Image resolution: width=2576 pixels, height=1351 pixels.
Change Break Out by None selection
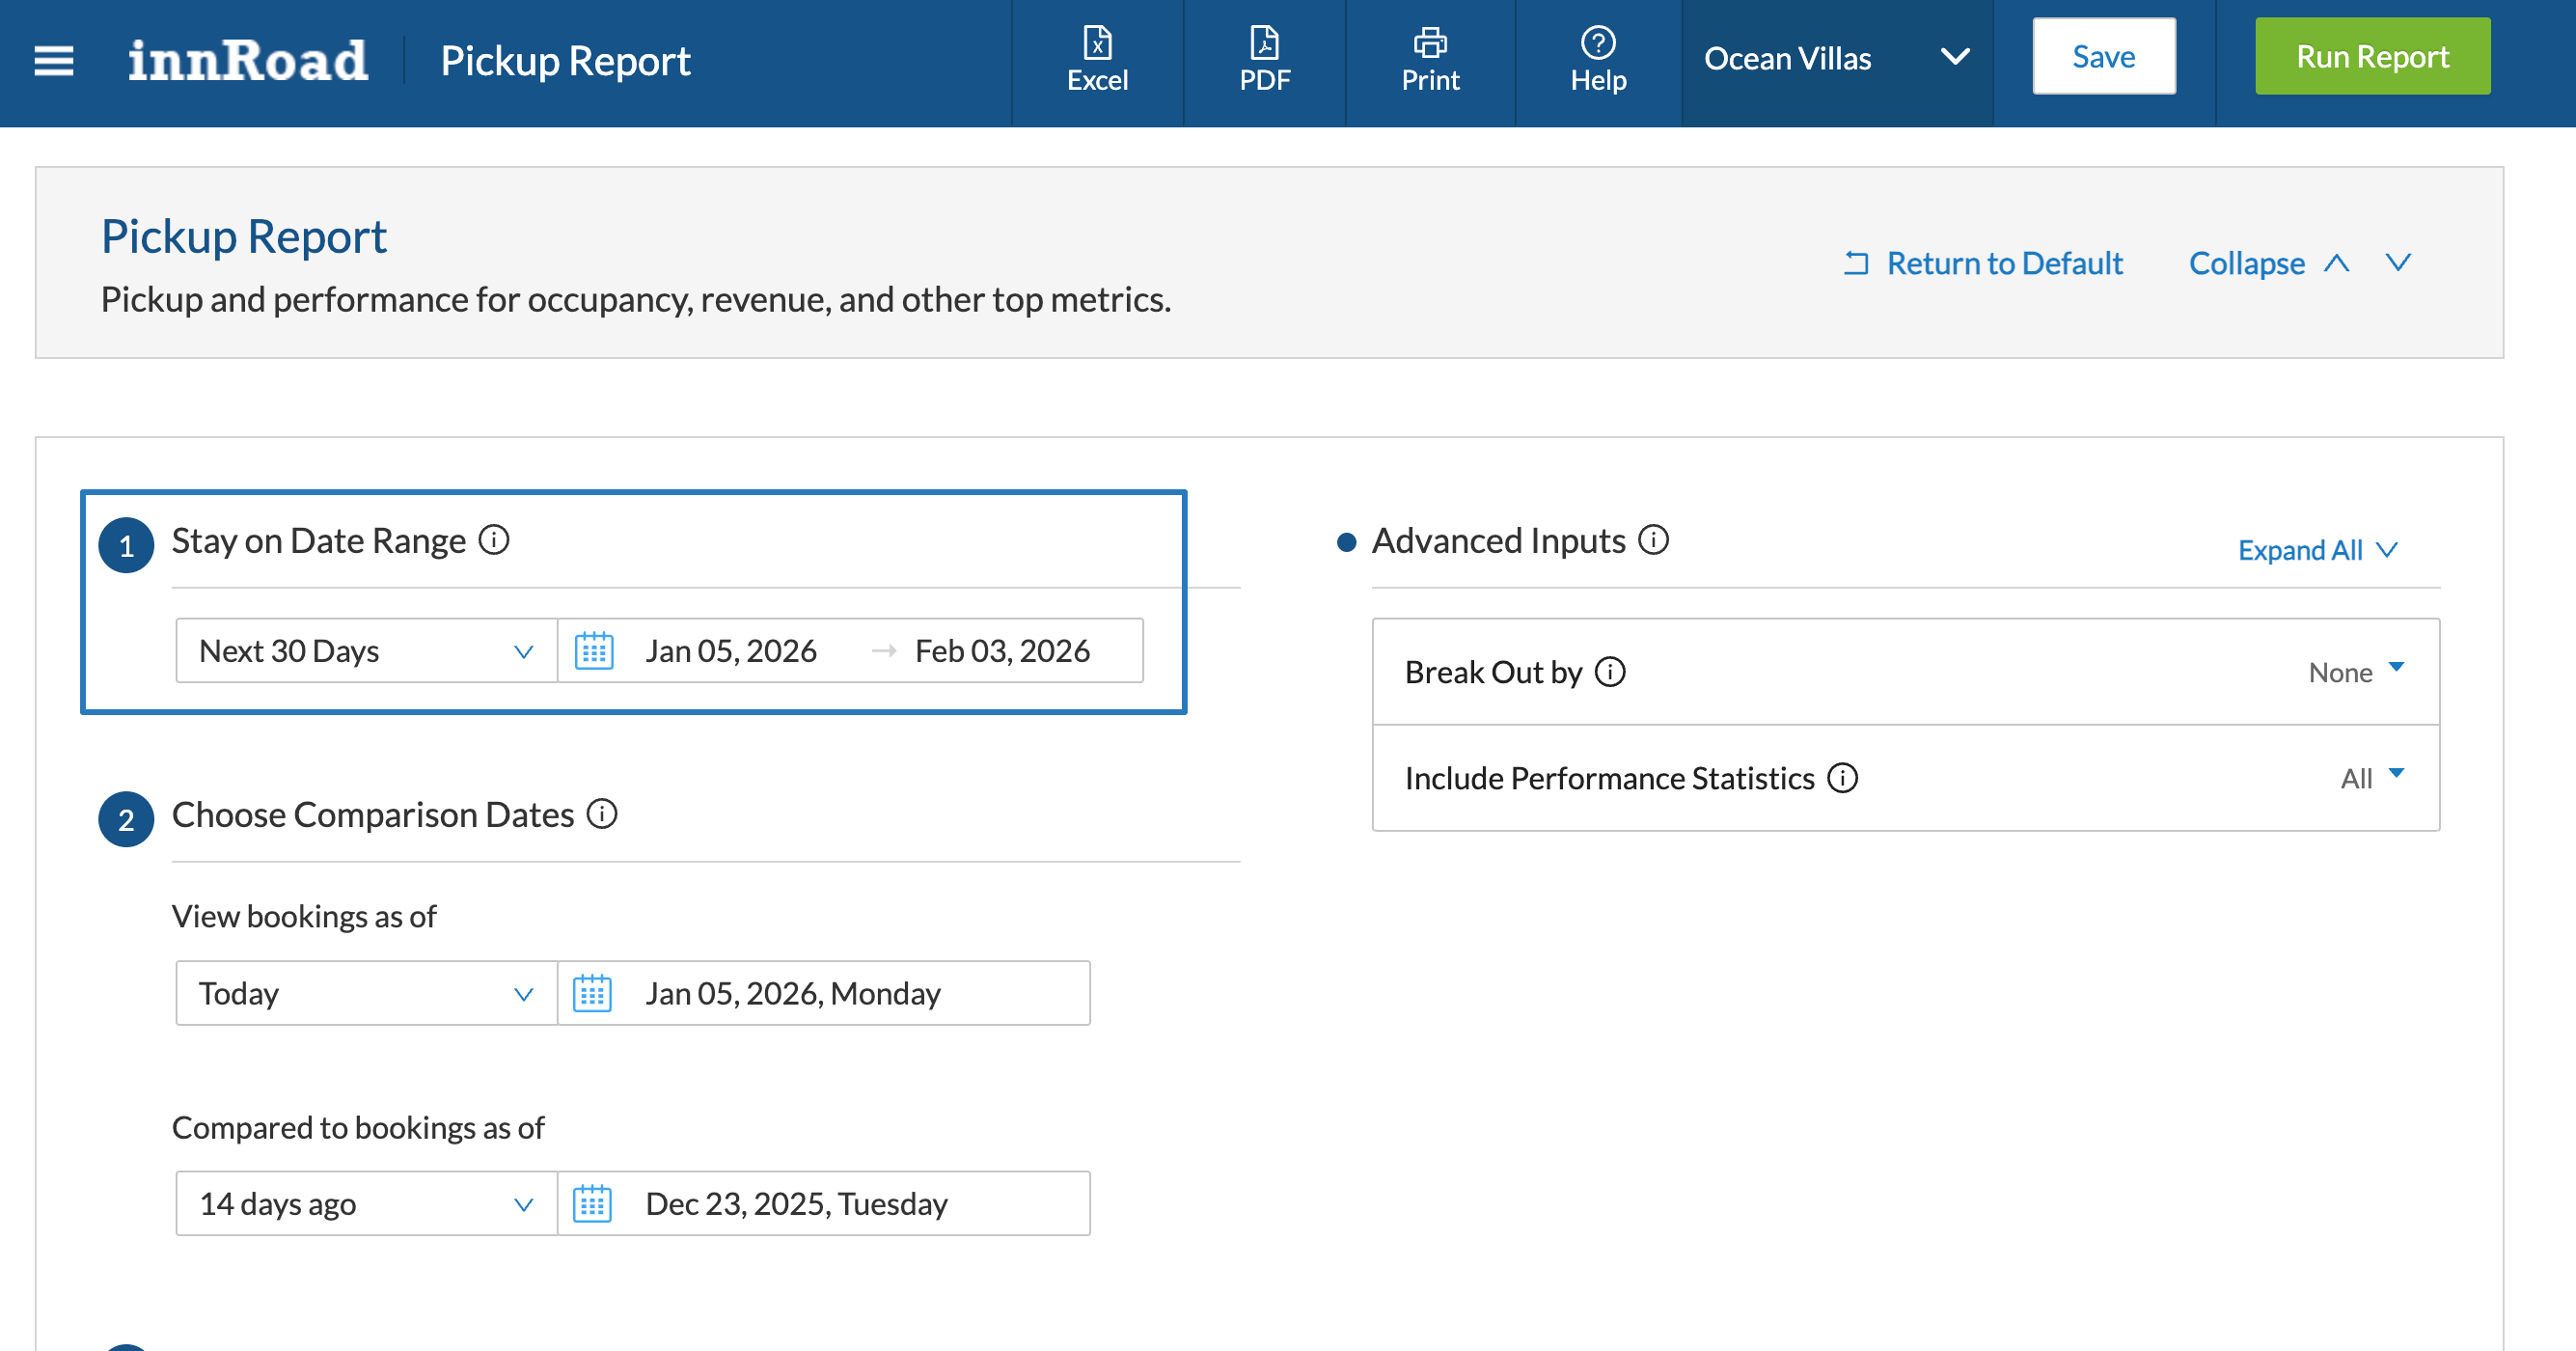[x=2355, y=672]
